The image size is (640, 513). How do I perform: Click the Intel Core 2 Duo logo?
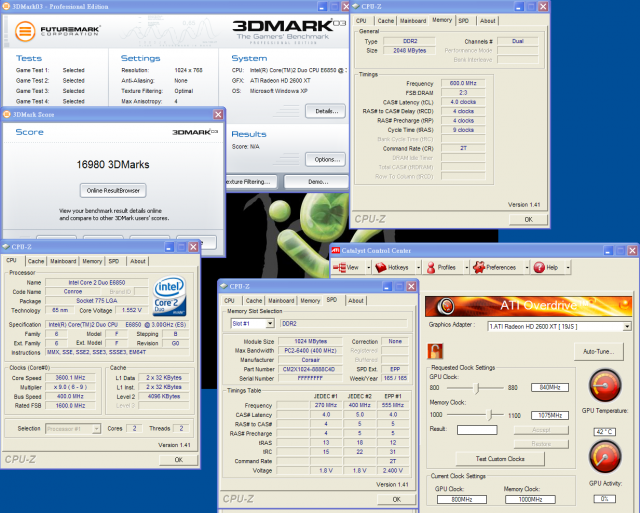point(170,296)
